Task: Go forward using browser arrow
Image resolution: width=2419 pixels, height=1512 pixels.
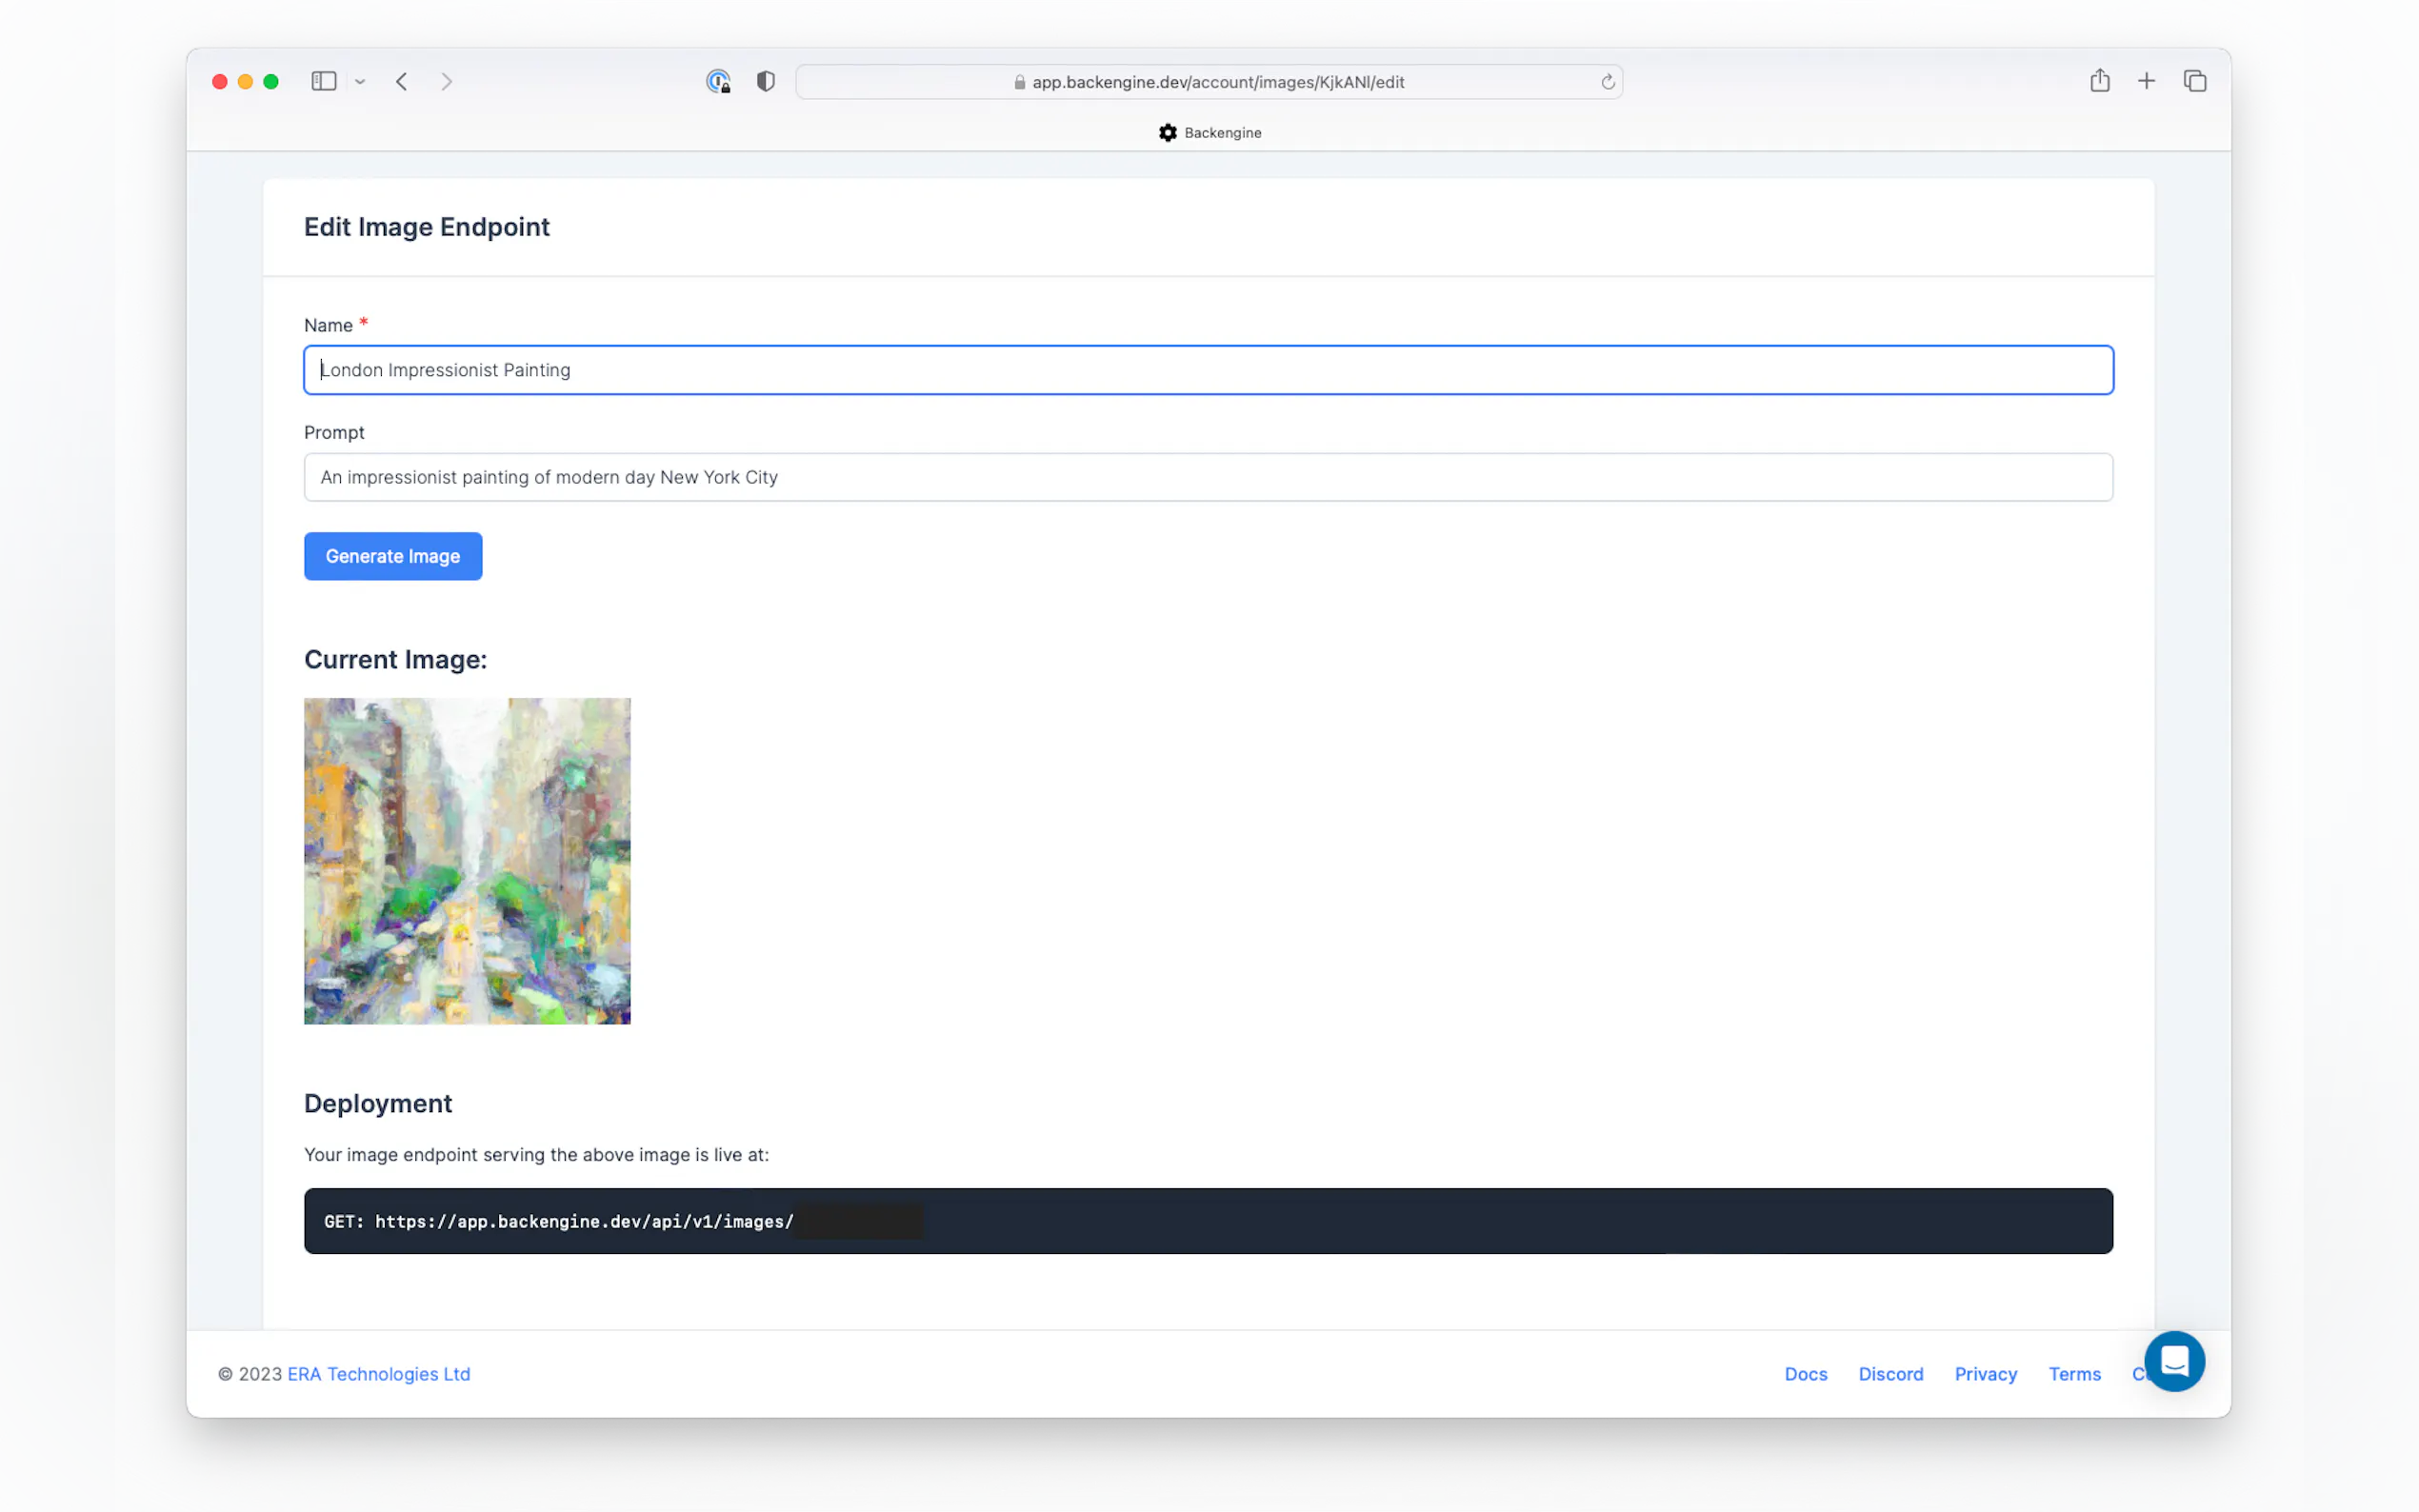Action: [x=446, y=81]
